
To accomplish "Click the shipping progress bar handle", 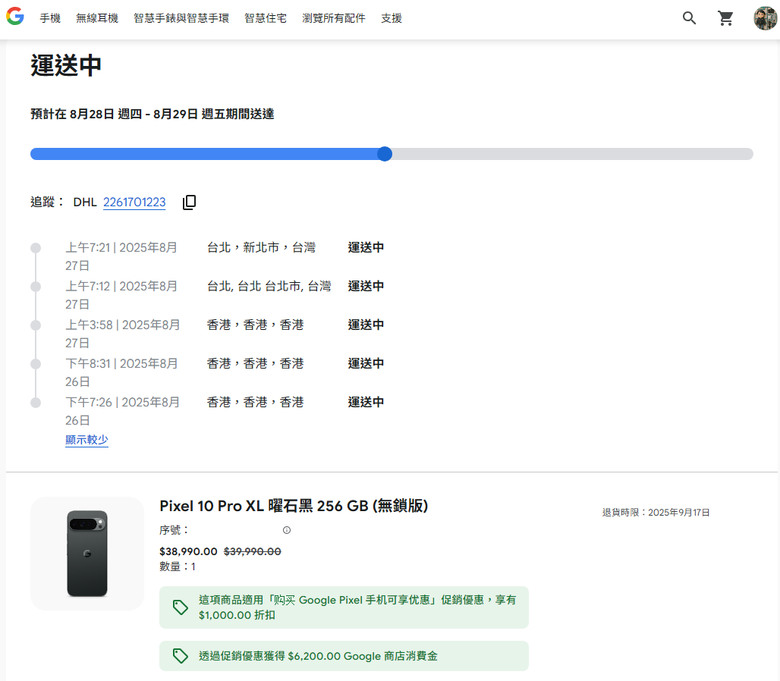I will [385, 154].
